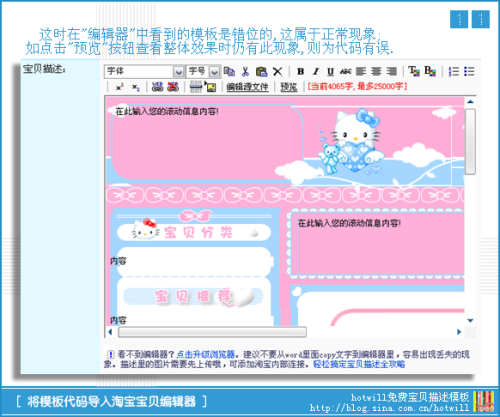Open the 轻松搞定宝贝描述全攻略 link
The width and height of the screenshot is (500, 417).
(x=359, y=364)
